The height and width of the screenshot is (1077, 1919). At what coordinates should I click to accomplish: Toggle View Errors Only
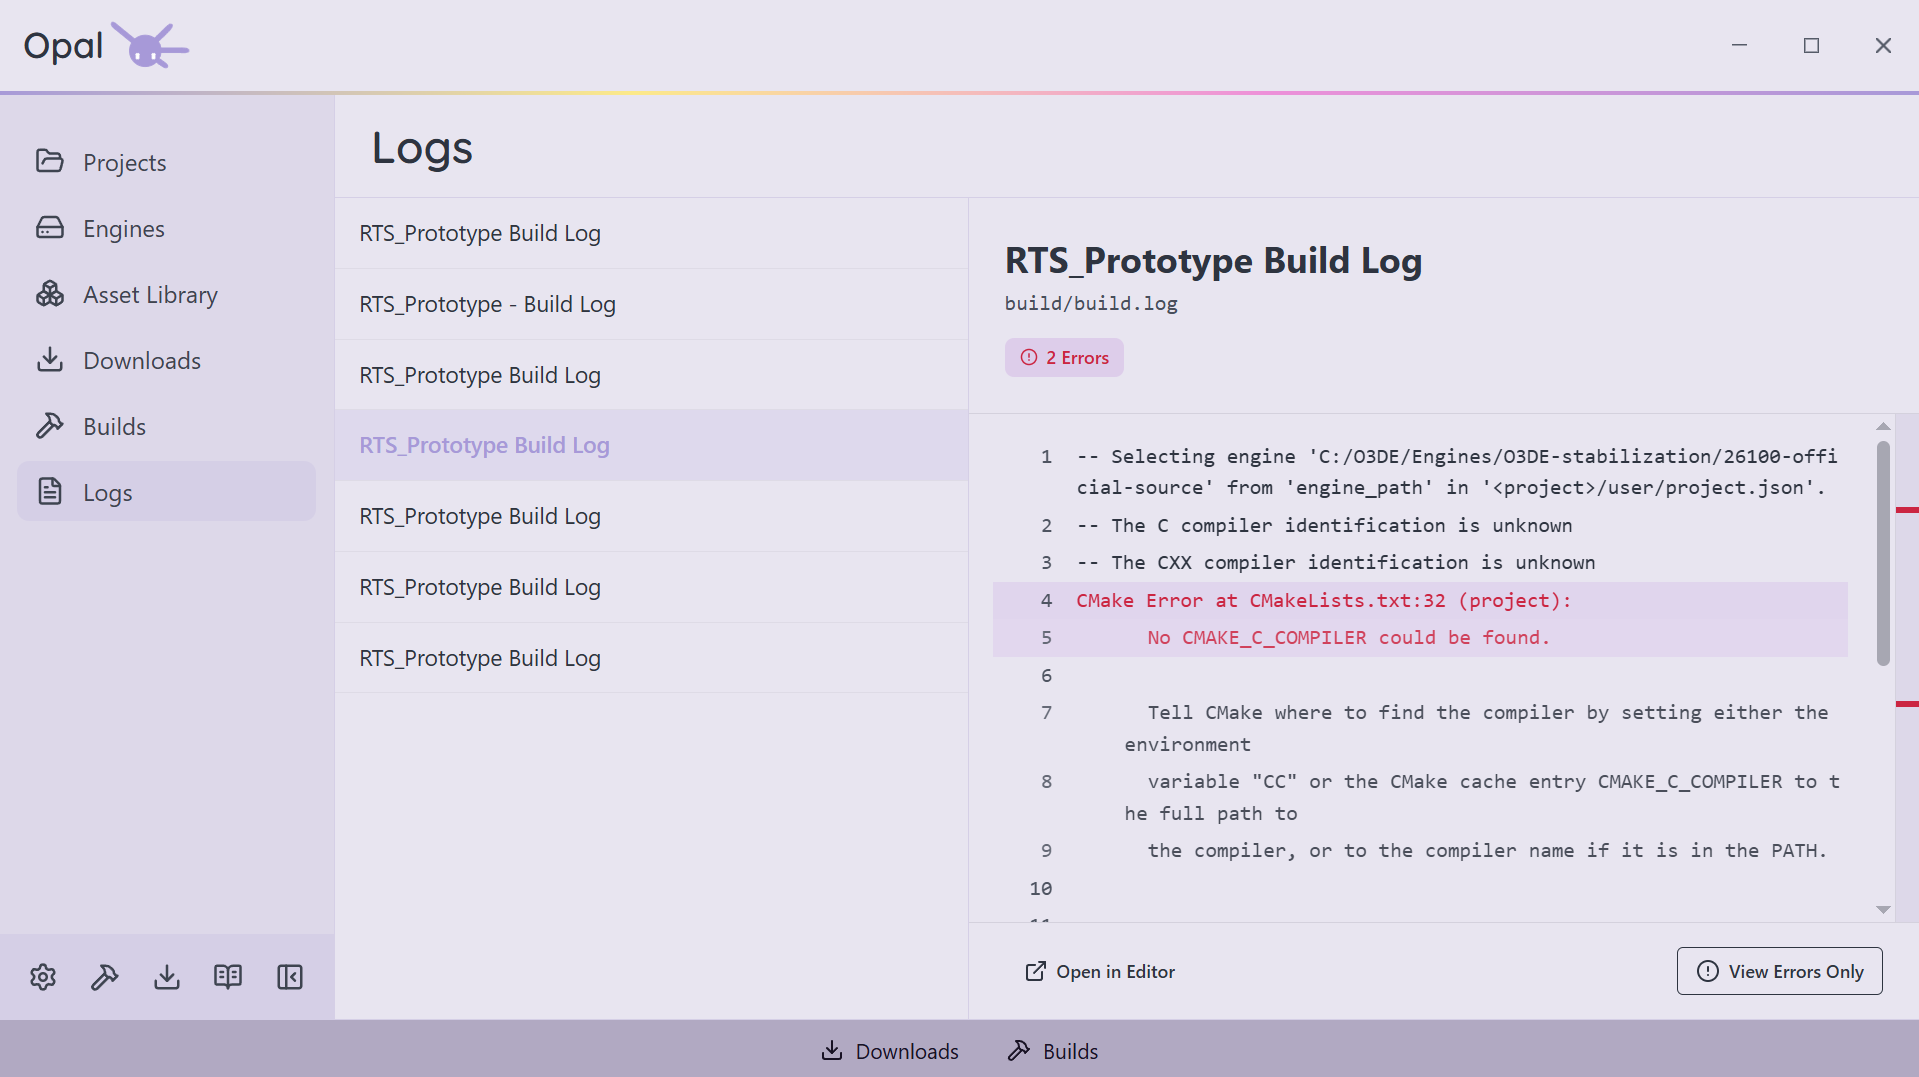(1779, 971)
